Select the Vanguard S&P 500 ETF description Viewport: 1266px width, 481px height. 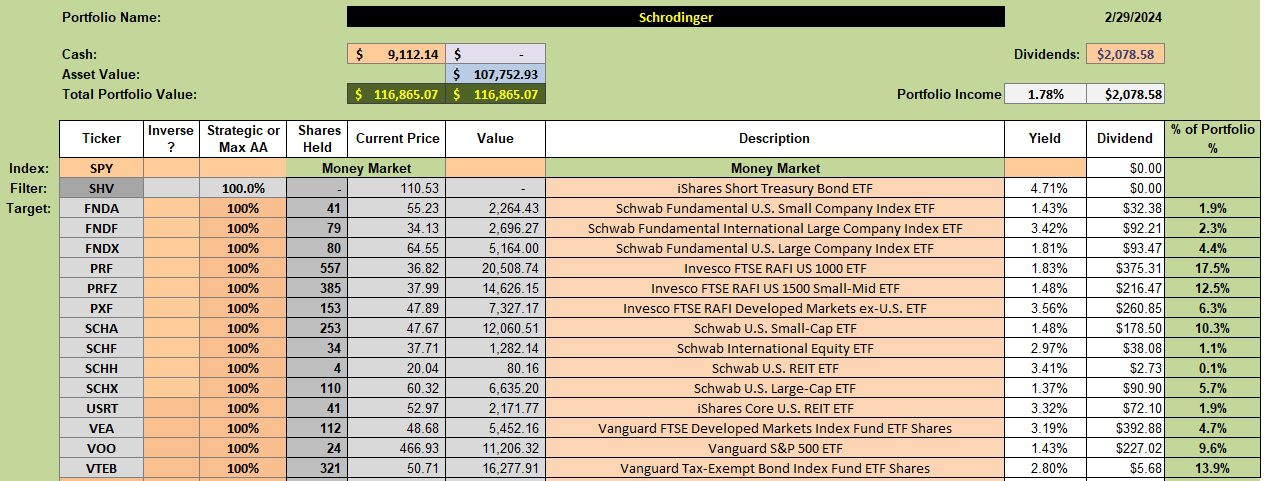774,448
